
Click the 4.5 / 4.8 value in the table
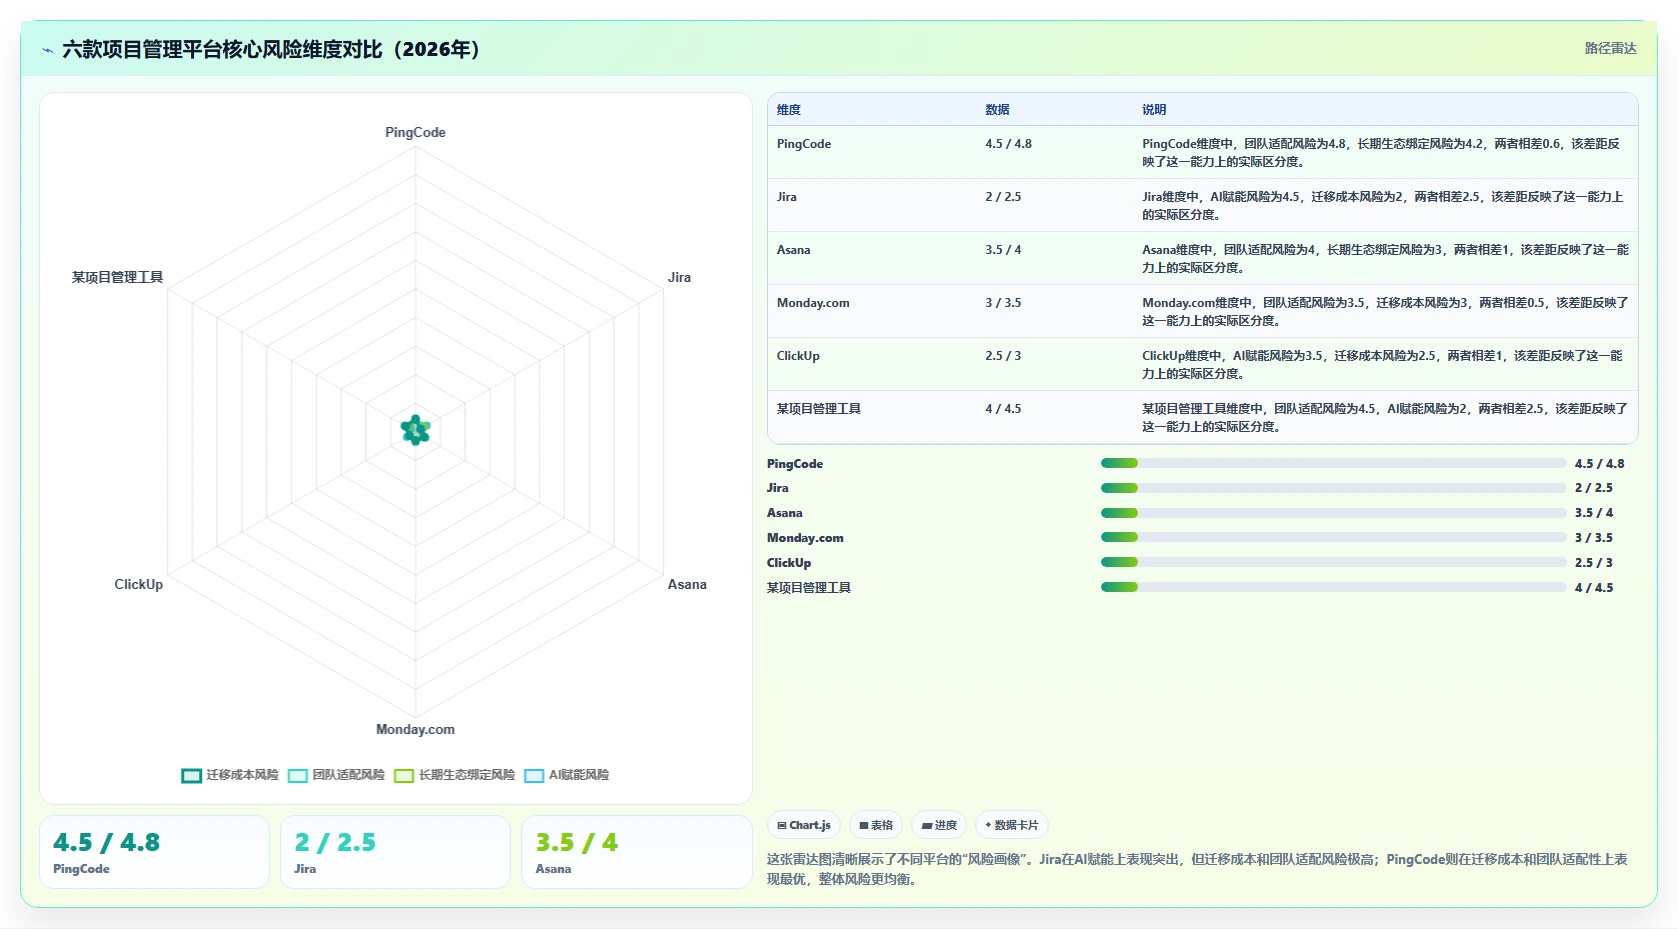point(1008,144)
